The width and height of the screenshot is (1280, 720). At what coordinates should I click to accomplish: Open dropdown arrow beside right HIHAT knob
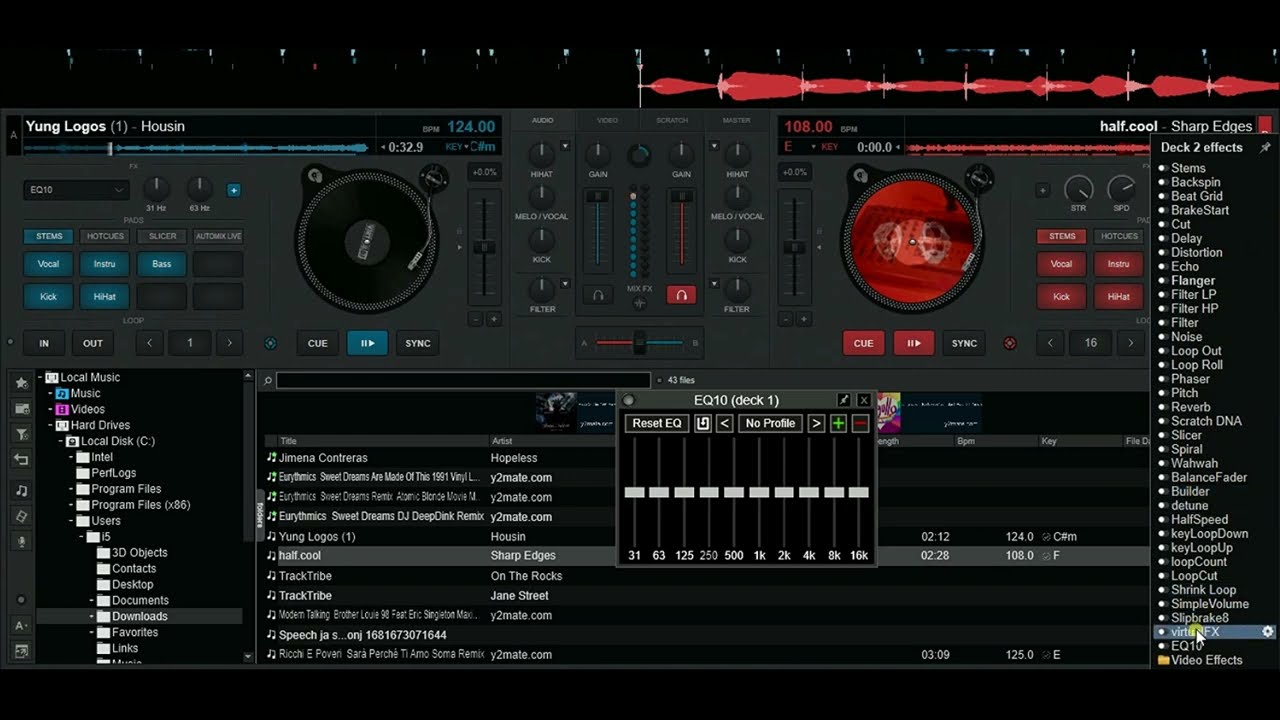(714, 146)
